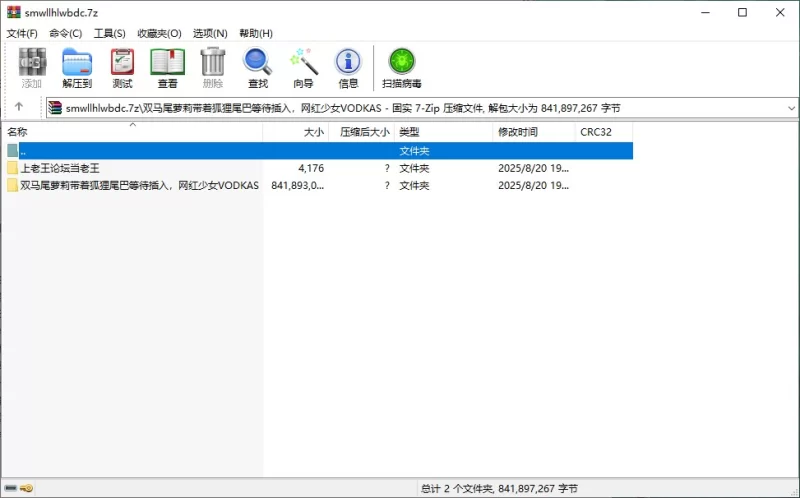The image size is (800, 498).
Task: Select the 上老王论坛当老王 folder row
Action: 317,168
